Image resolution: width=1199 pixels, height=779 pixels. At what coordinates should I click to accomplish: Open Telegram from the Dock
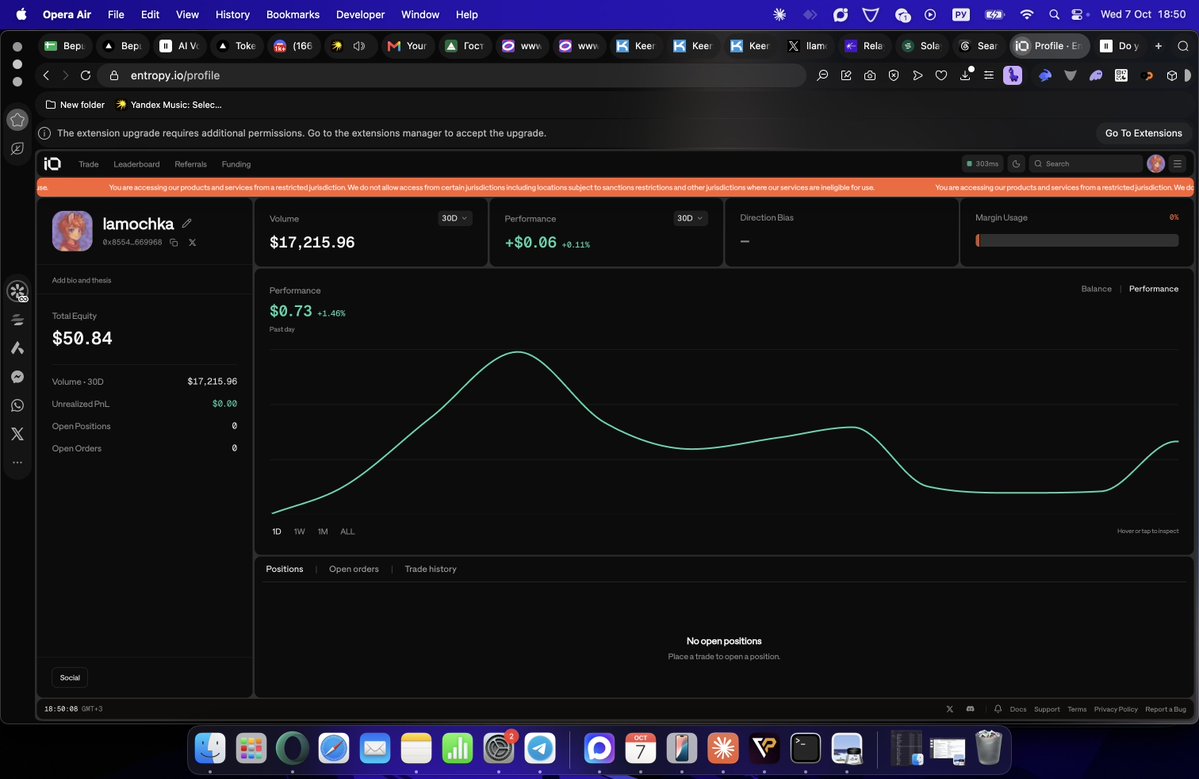[x=540, y=748]
